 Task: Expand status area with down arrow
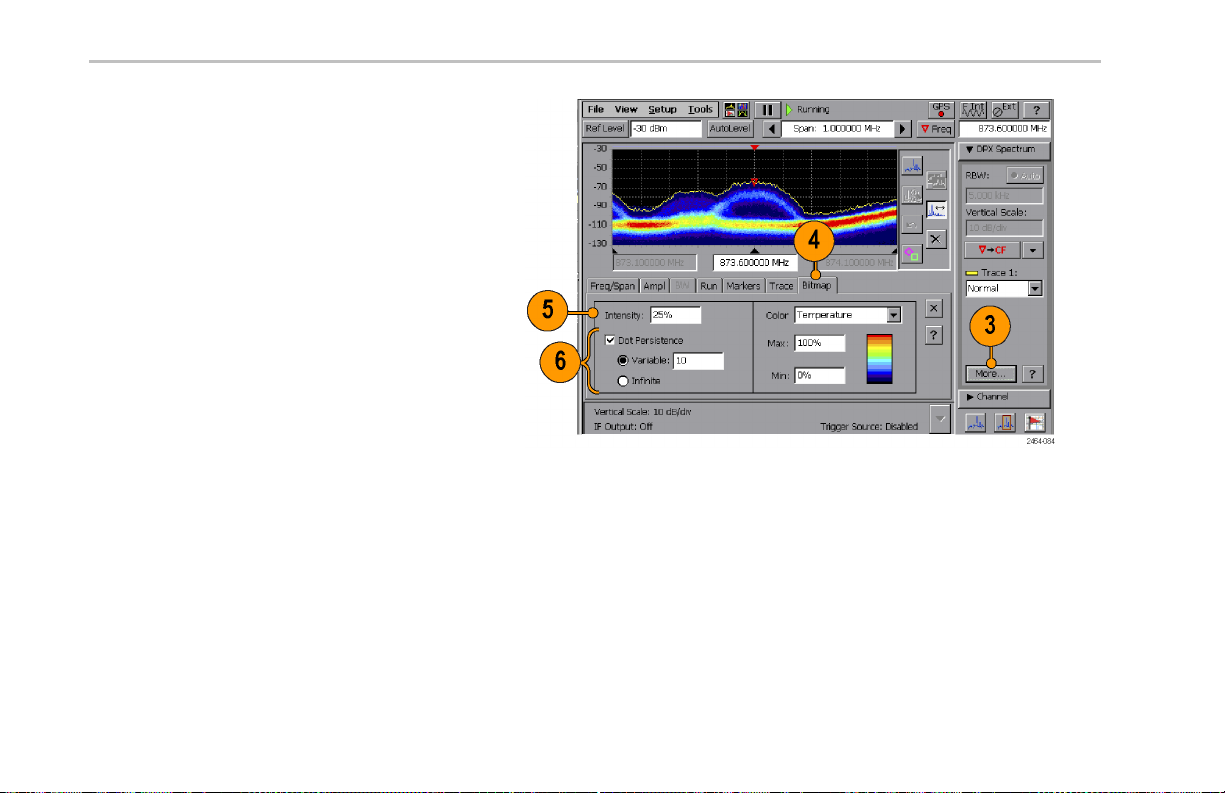coord(938,419)
